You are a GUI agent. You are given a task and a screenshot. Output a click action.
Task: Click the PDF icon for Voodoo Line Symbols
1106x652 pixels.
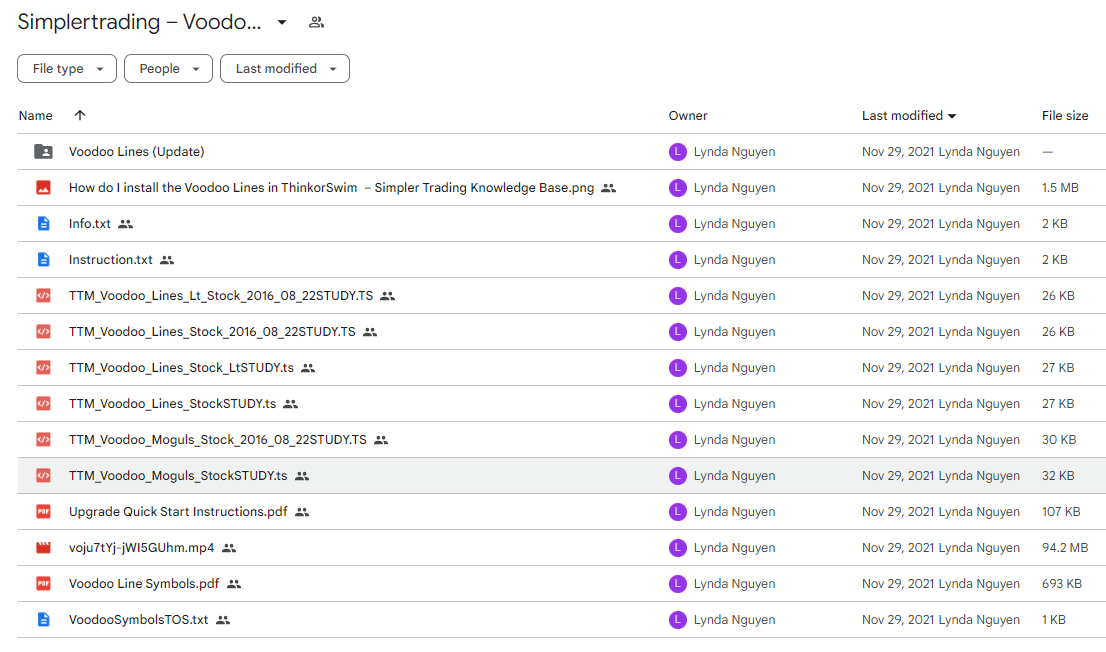43,584
